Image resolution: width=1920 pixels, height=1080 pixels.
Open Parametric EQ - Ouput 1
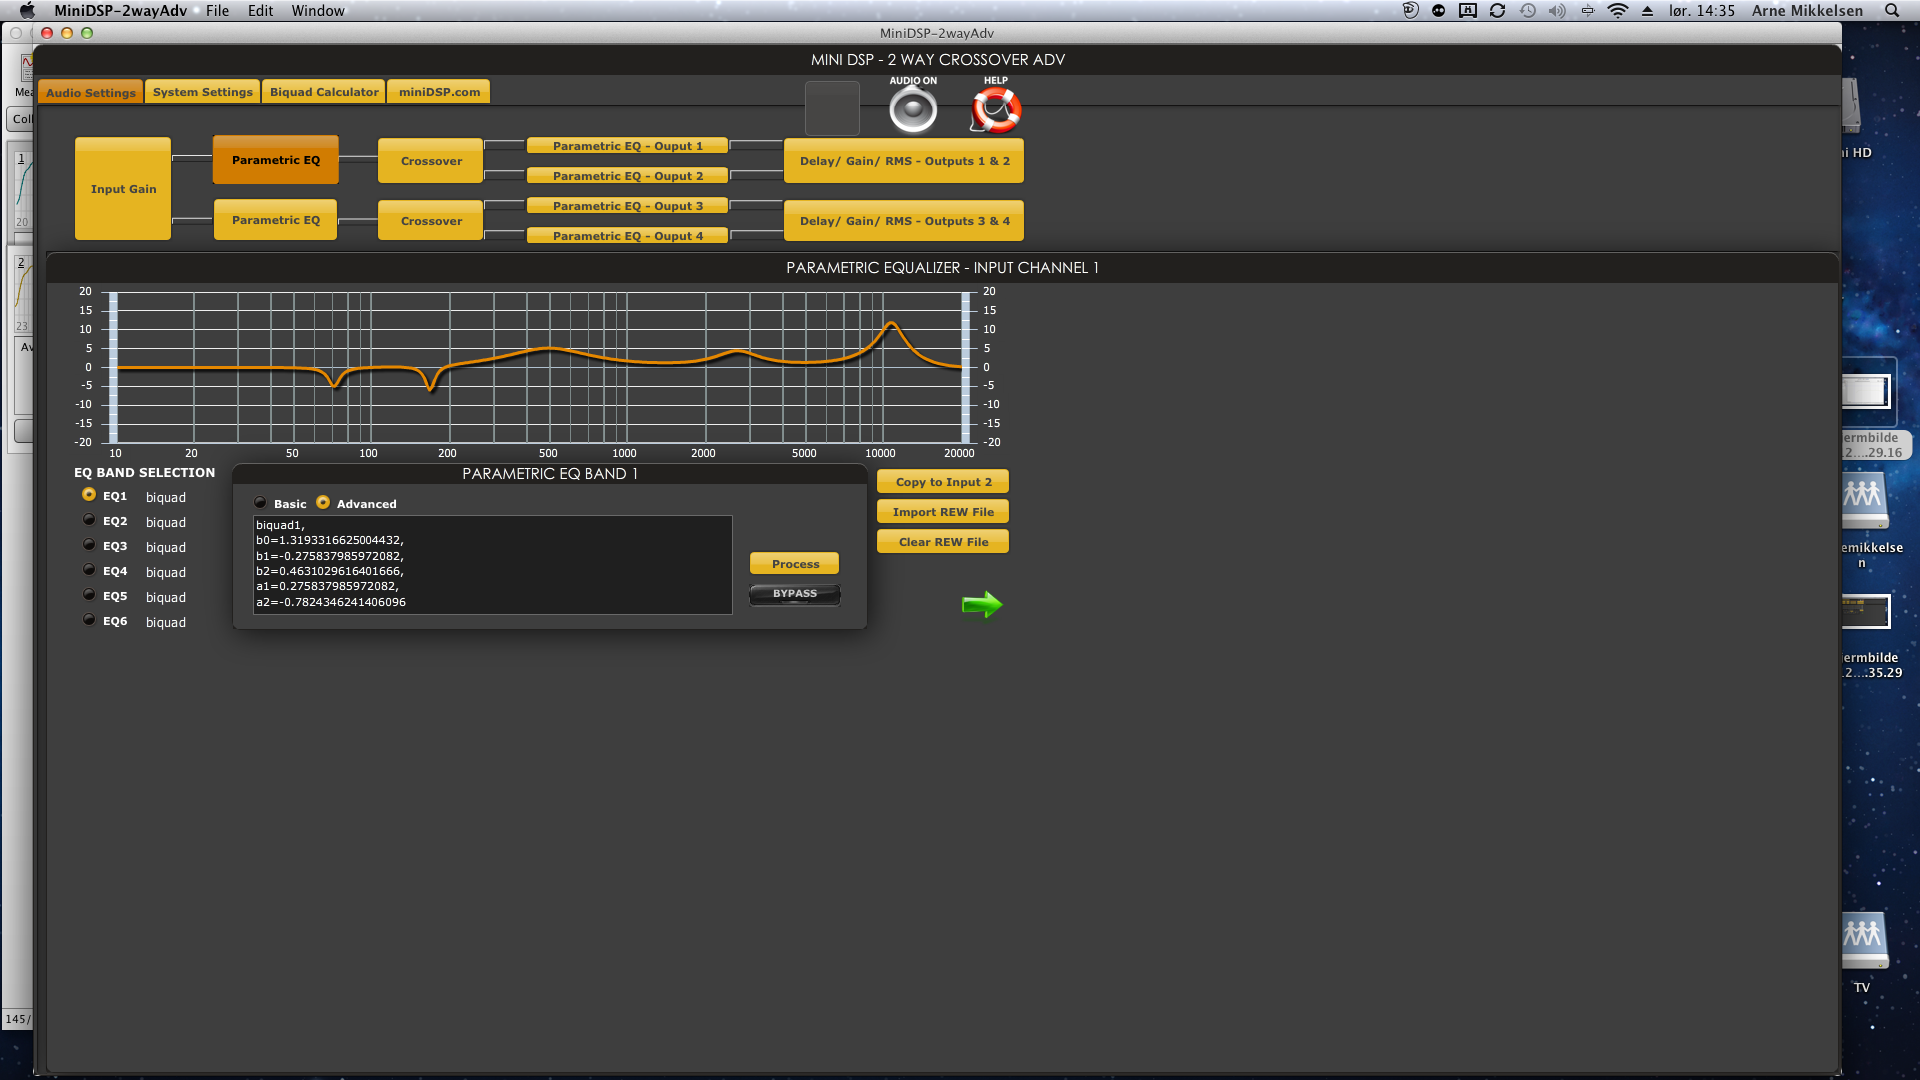click(x=628, y=146)
